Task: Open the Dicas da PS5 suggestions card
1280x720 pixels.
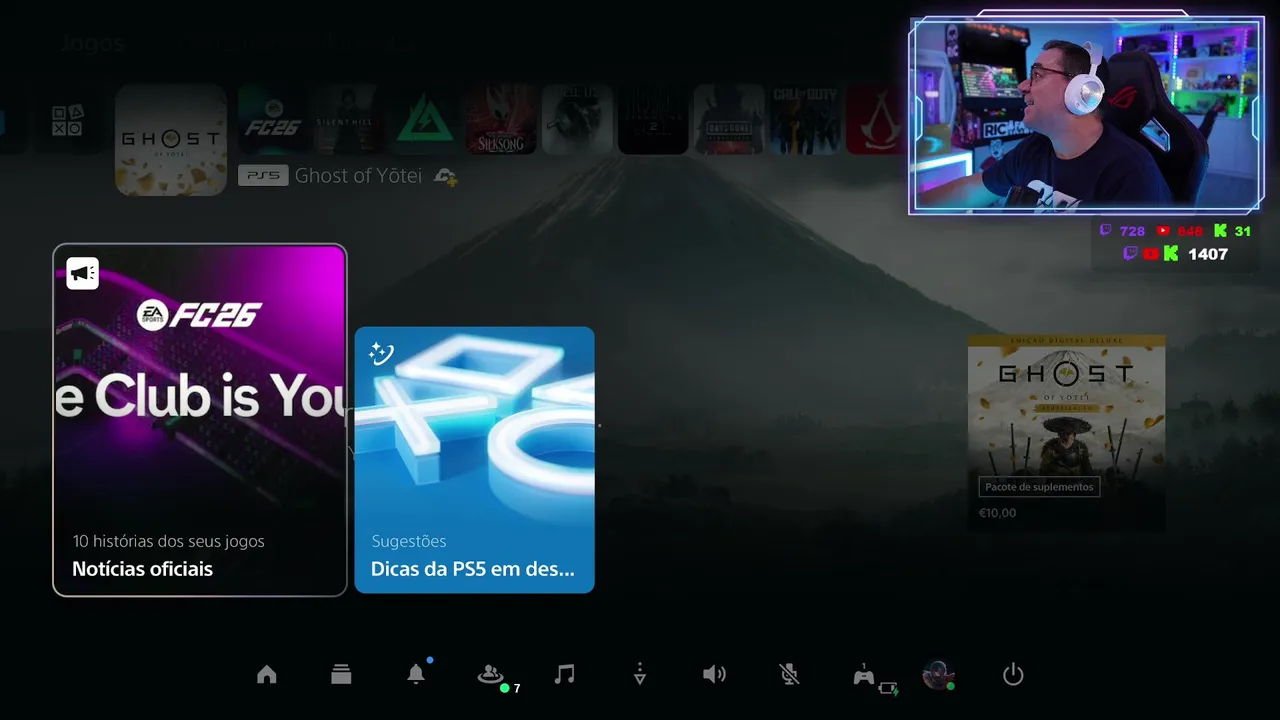Action: pyautogui.click(x=474, y=459)
